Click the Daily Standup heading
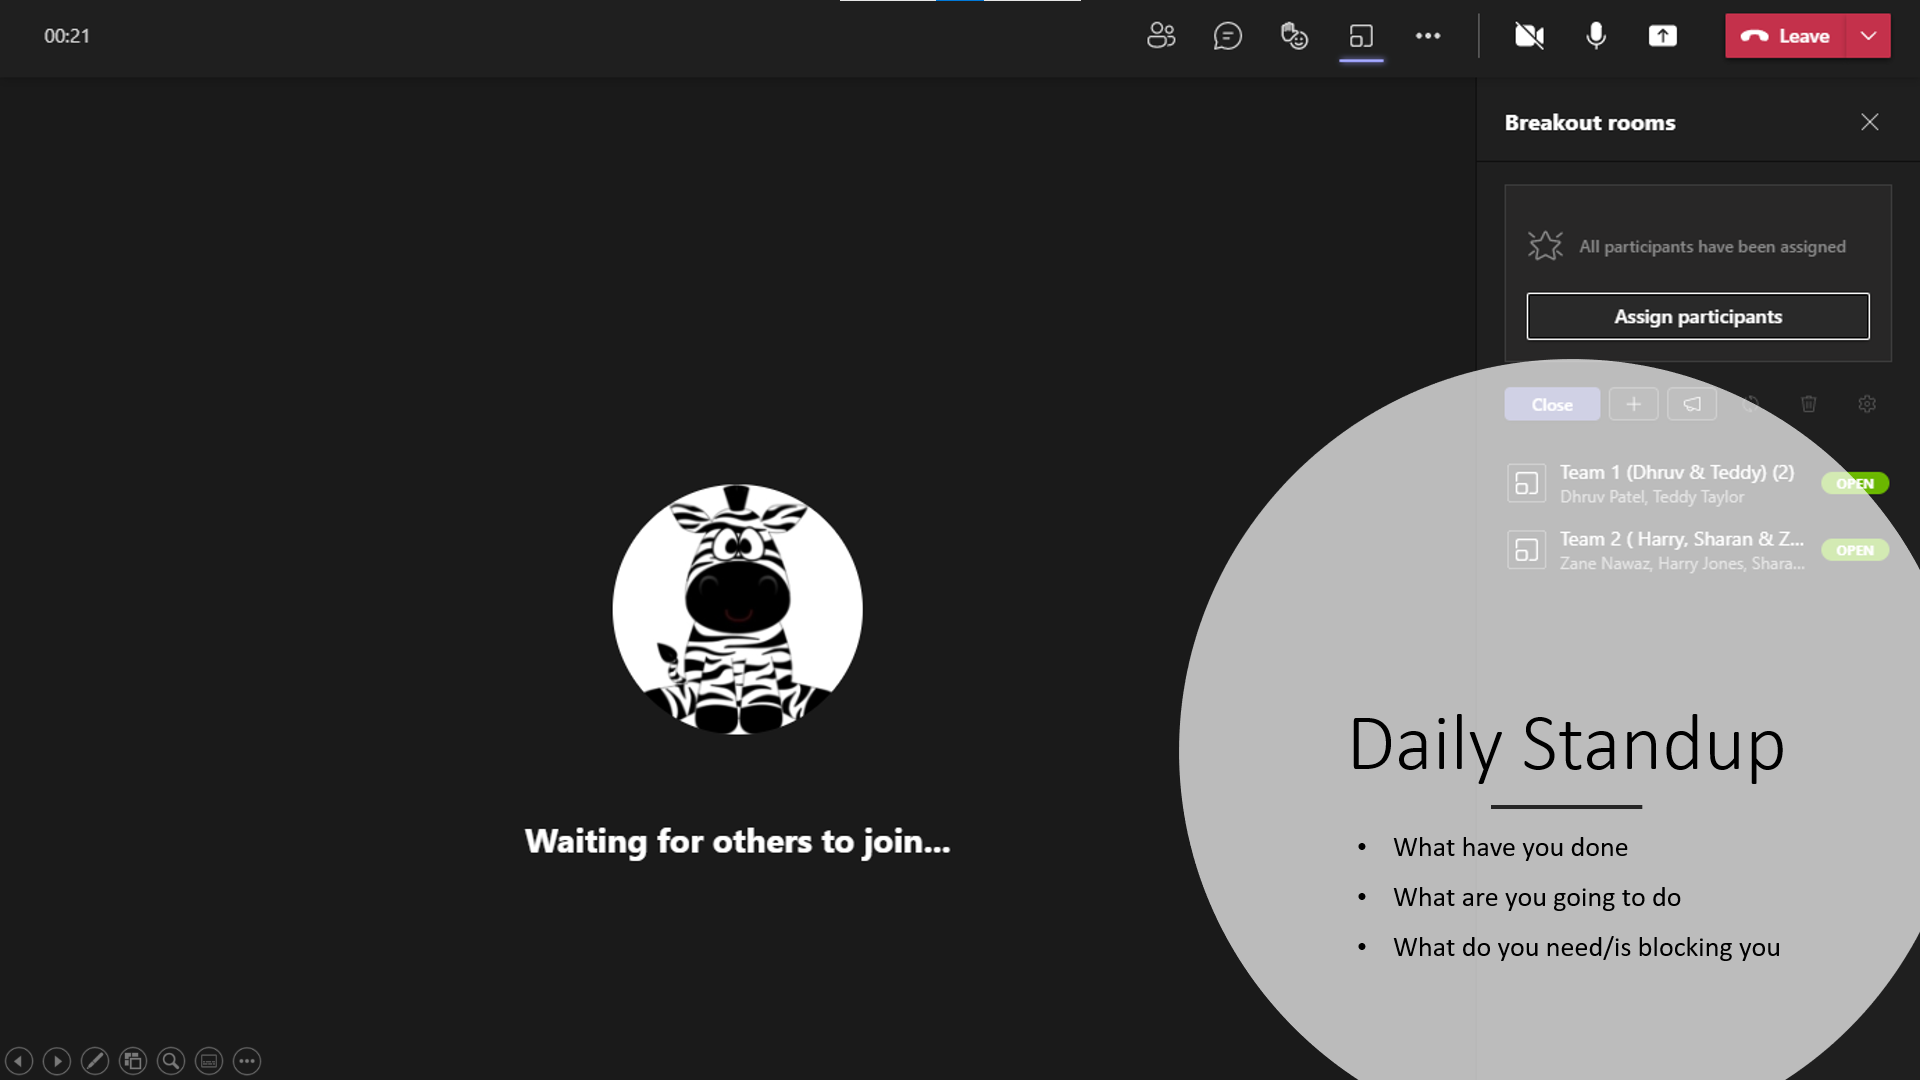Screen dimensions: 1920x1080 pos(1566,744)
